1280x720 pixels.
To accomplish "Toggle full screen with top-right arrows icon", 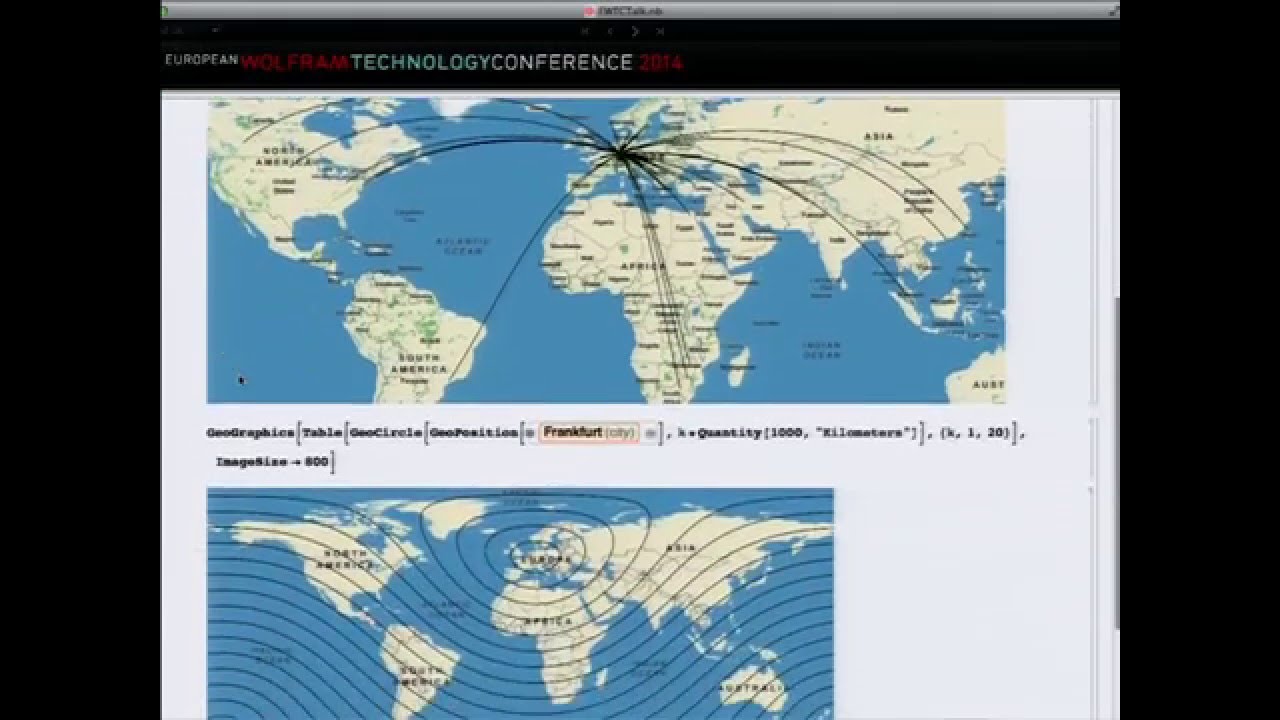I will tap(1113, 10).
